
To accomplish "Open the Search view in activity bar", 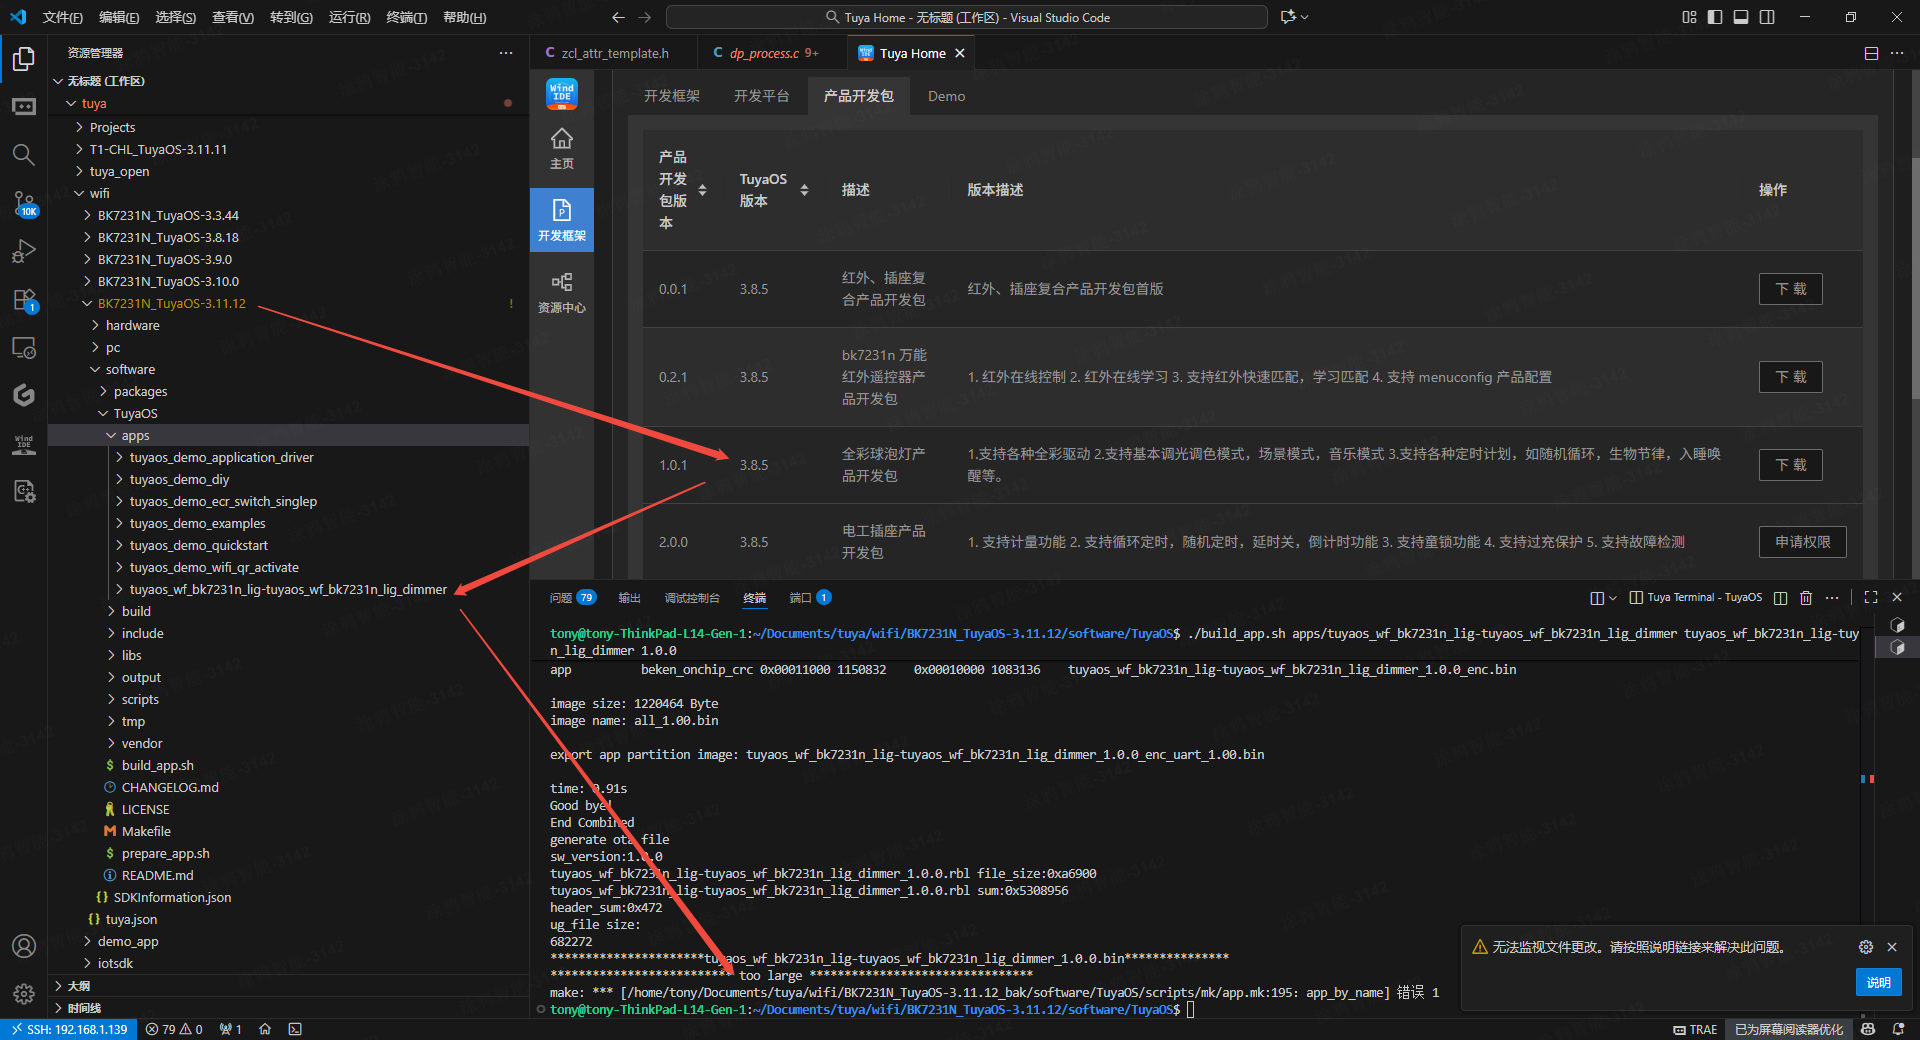I will [23, 154].
